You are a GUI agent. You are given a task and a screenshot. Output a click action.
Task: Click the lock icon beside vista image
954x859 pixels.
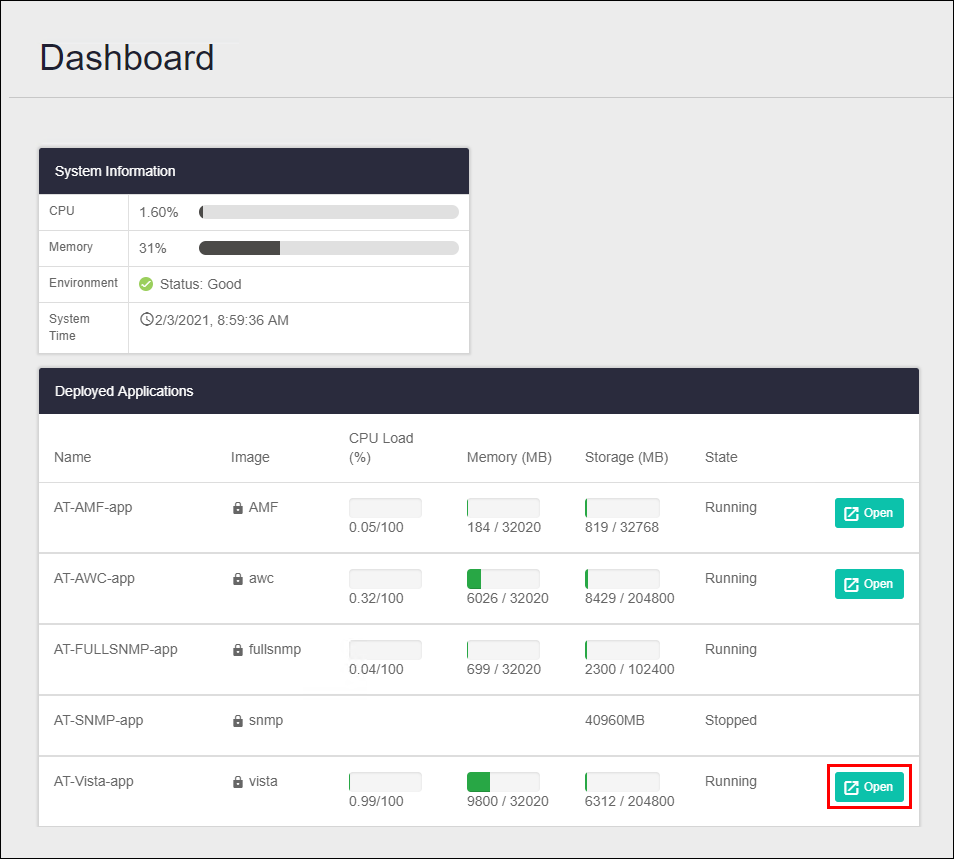tap(238, 782)
